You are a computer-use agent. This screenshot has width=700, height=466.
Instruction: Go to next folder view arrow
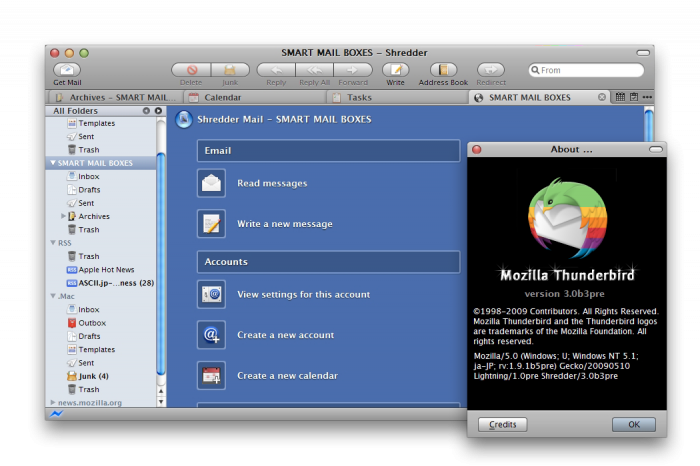(158, 111)
